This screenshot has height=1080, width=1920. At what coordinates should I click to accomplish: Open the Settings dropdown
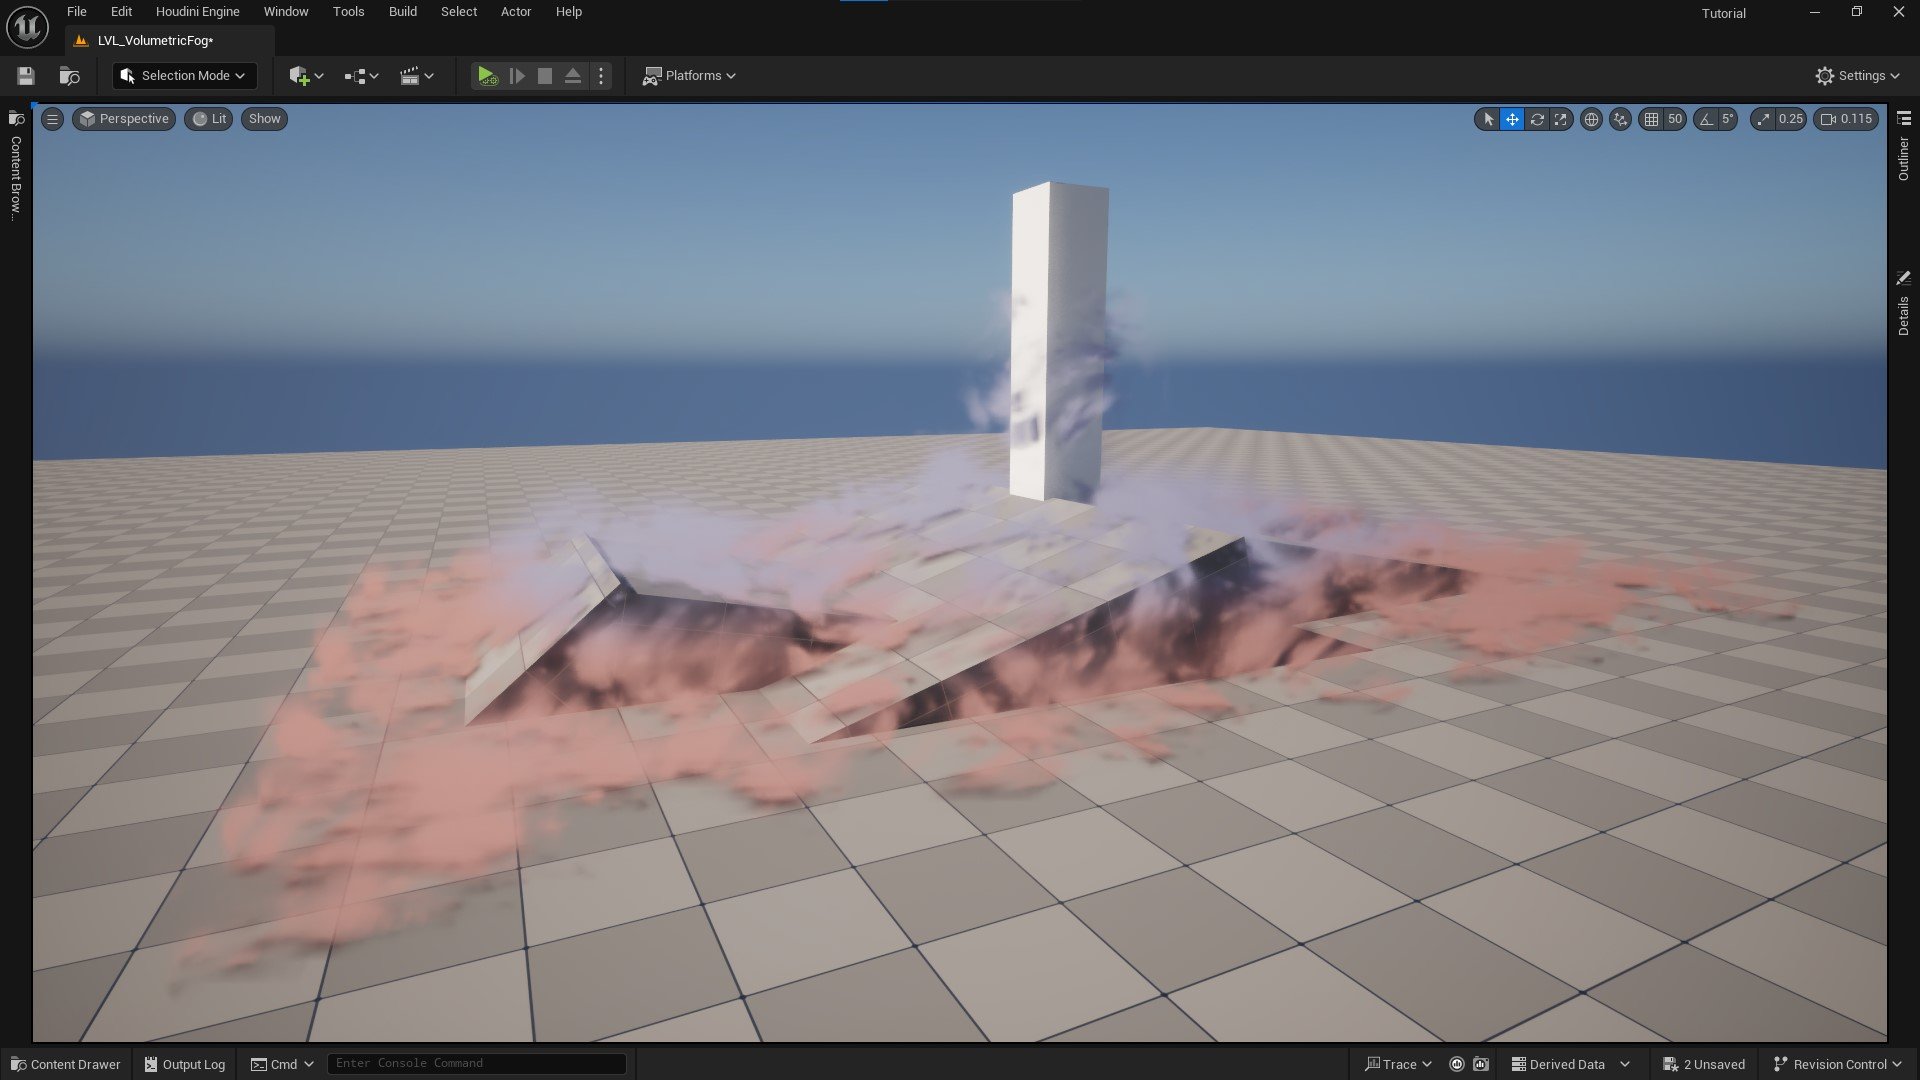pos(1857,76)
